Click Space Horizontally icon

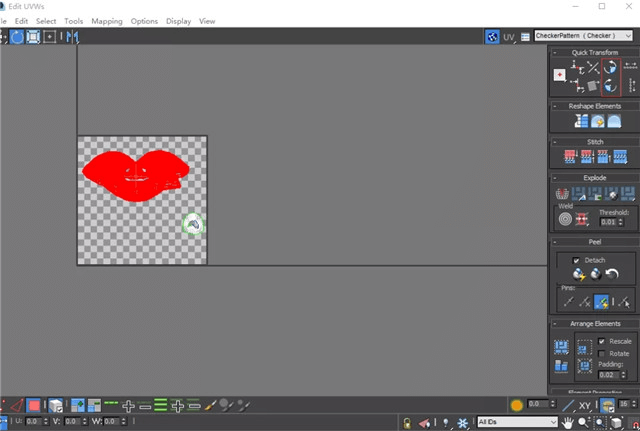pos(630,65)
